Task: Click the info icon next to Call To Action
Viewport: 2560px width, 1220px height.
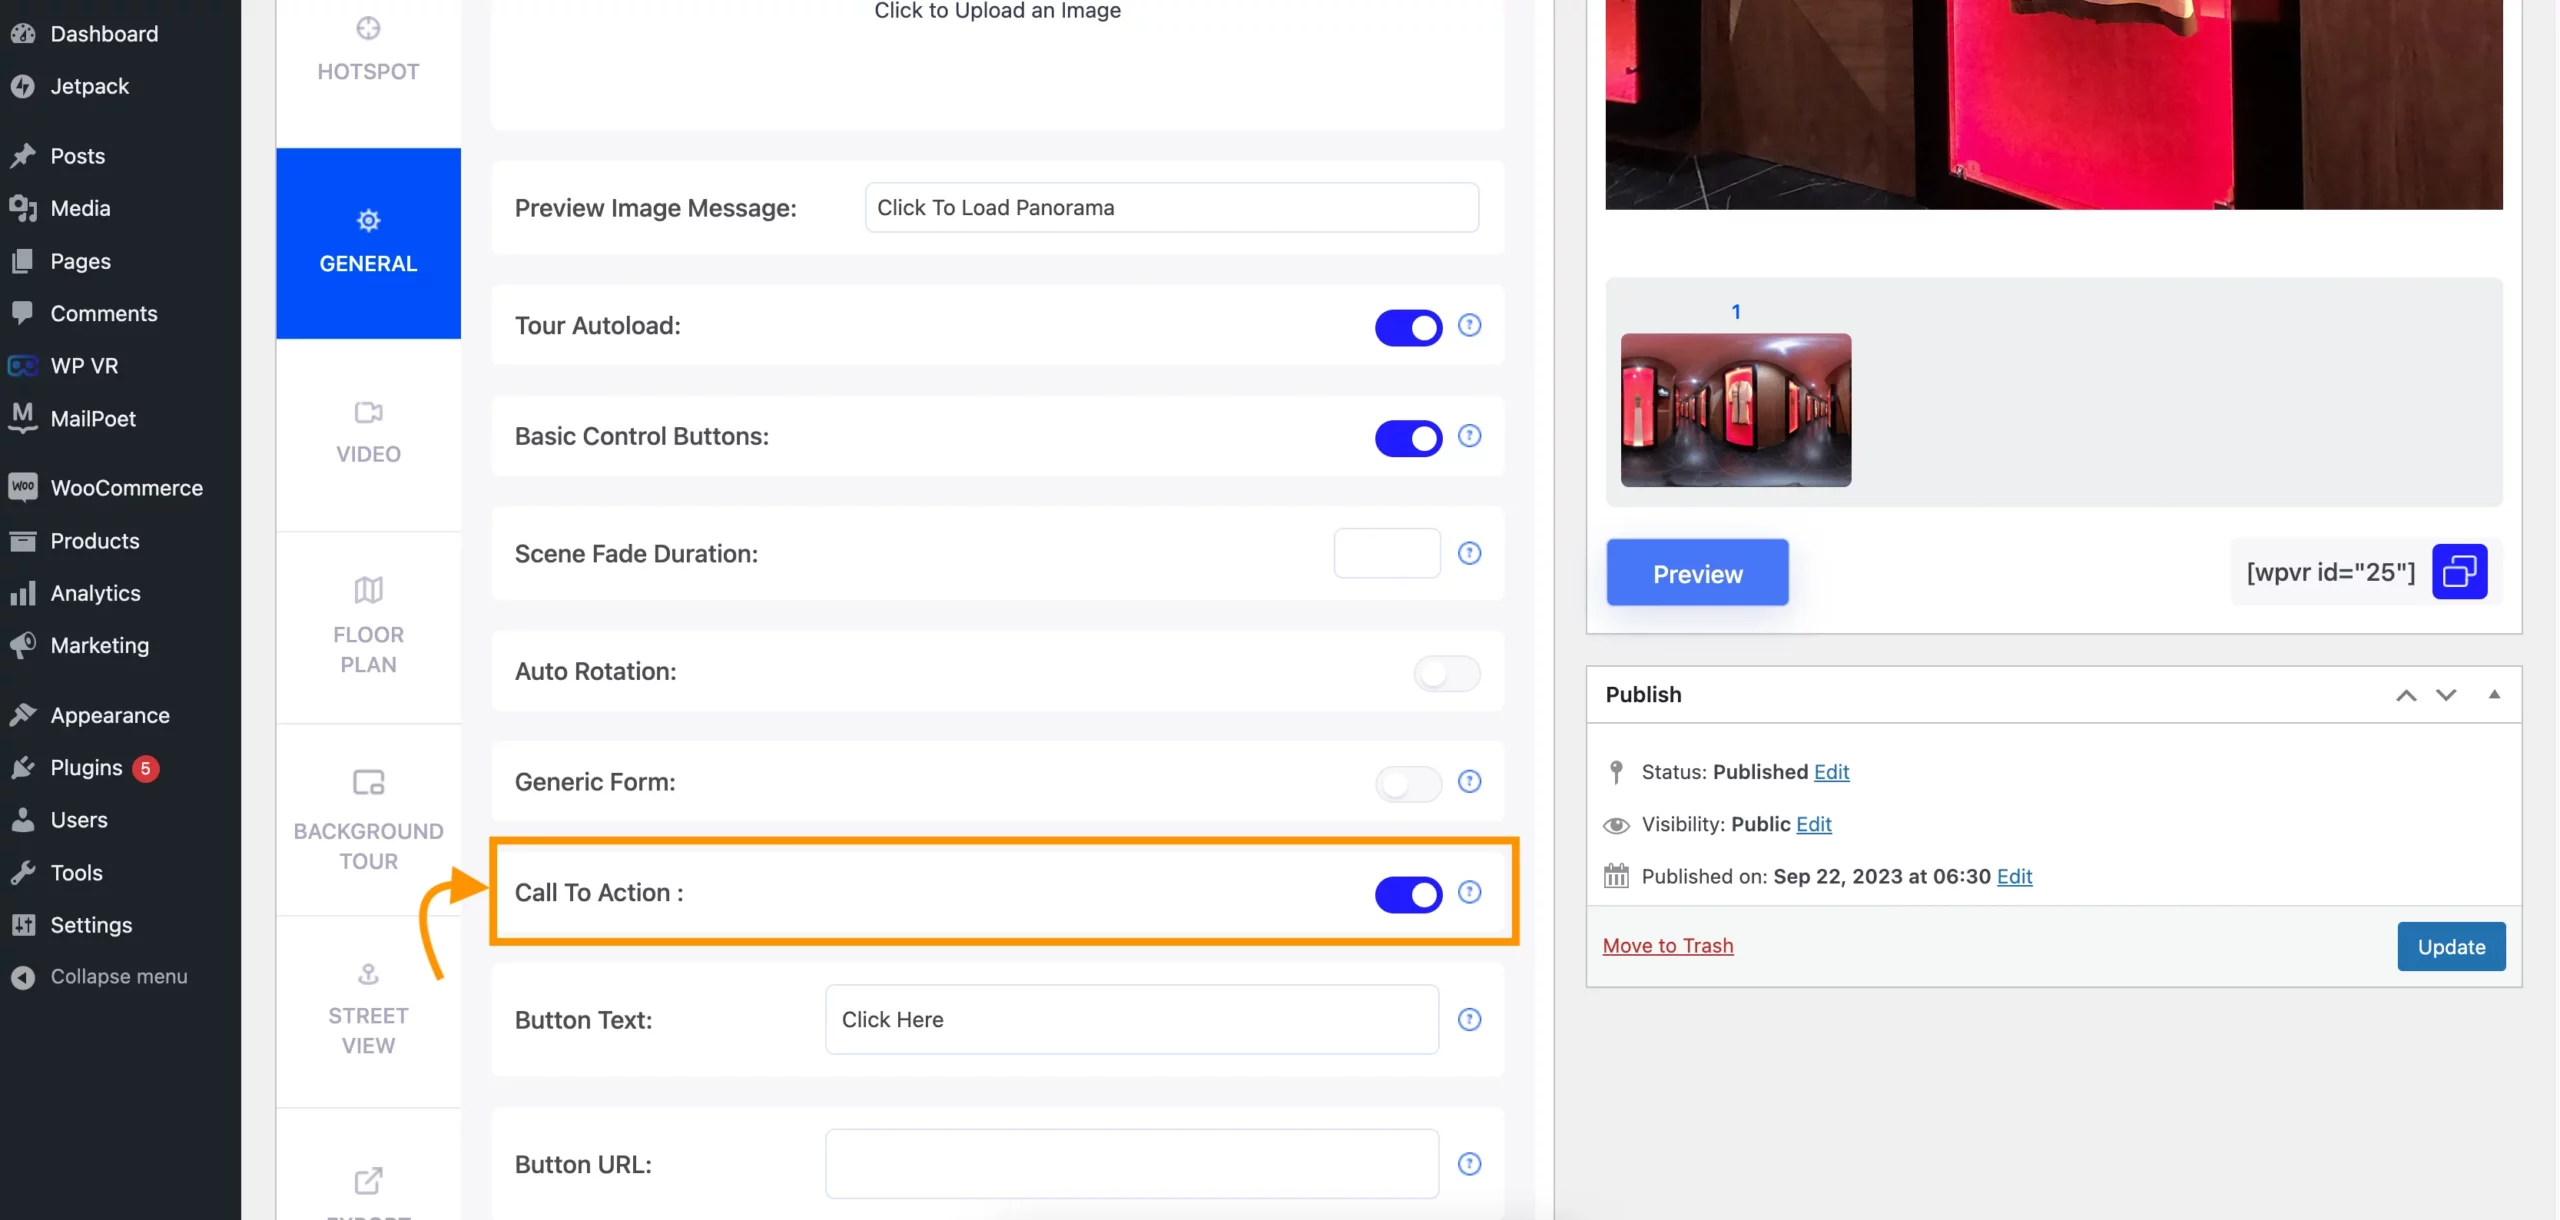Action: (1468, 893)
